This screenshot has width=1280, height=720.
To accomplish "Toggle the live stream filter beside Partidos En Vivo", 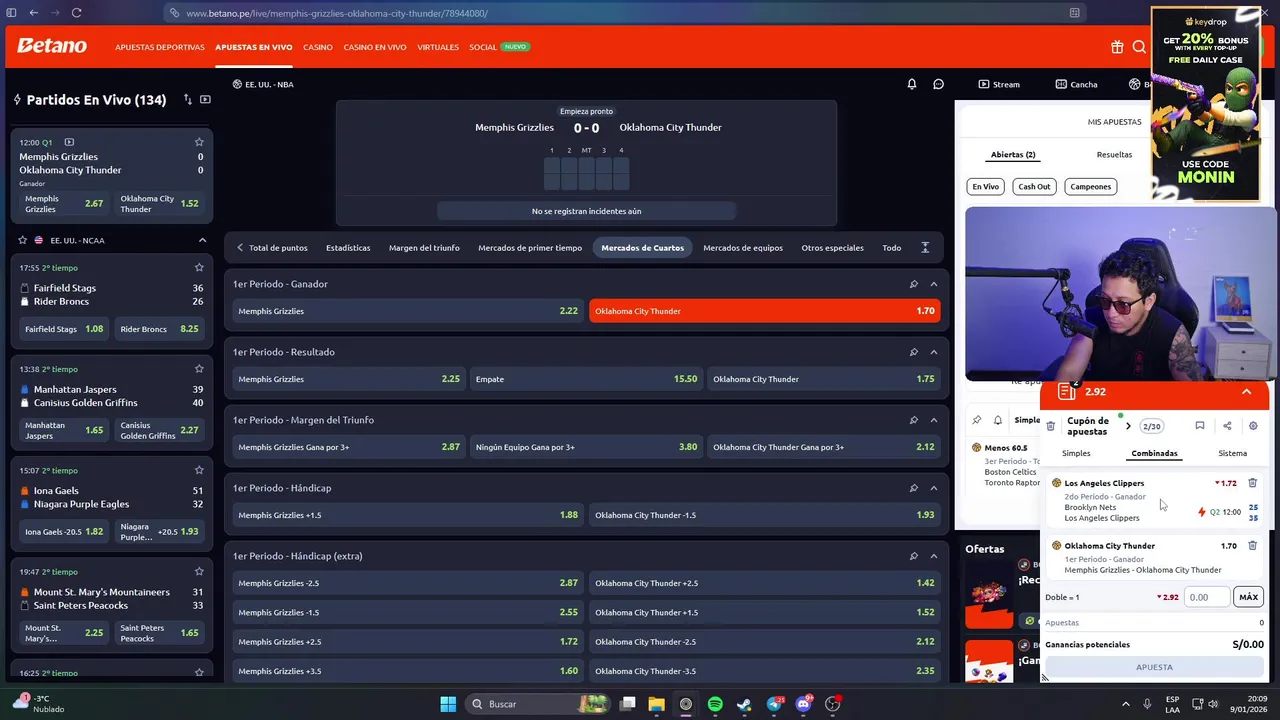I will point(205,99).
